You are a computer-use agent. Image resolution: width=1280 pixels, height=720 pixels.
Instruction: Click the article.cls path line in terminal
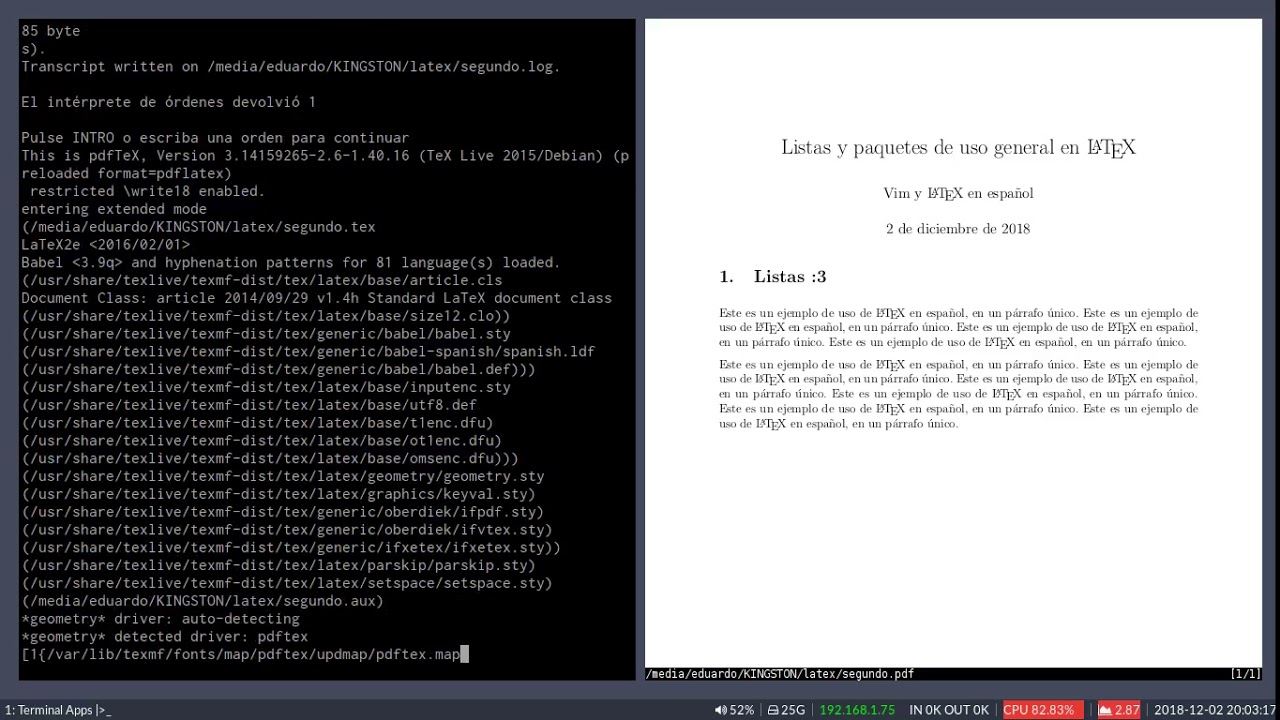(x=262, y=281)
